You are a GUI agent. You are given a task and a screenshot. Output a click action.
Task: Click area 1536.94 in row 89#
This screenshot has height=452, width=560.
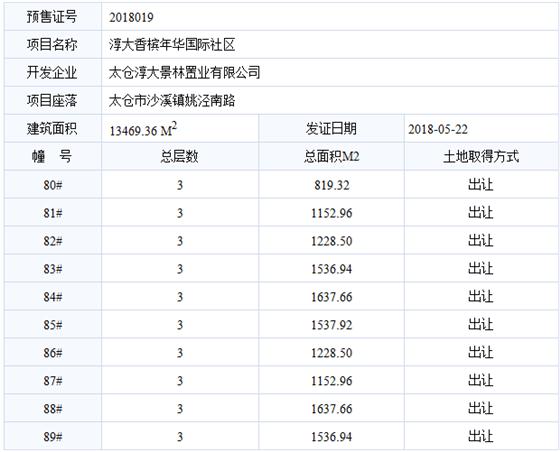tap(332, 437)
